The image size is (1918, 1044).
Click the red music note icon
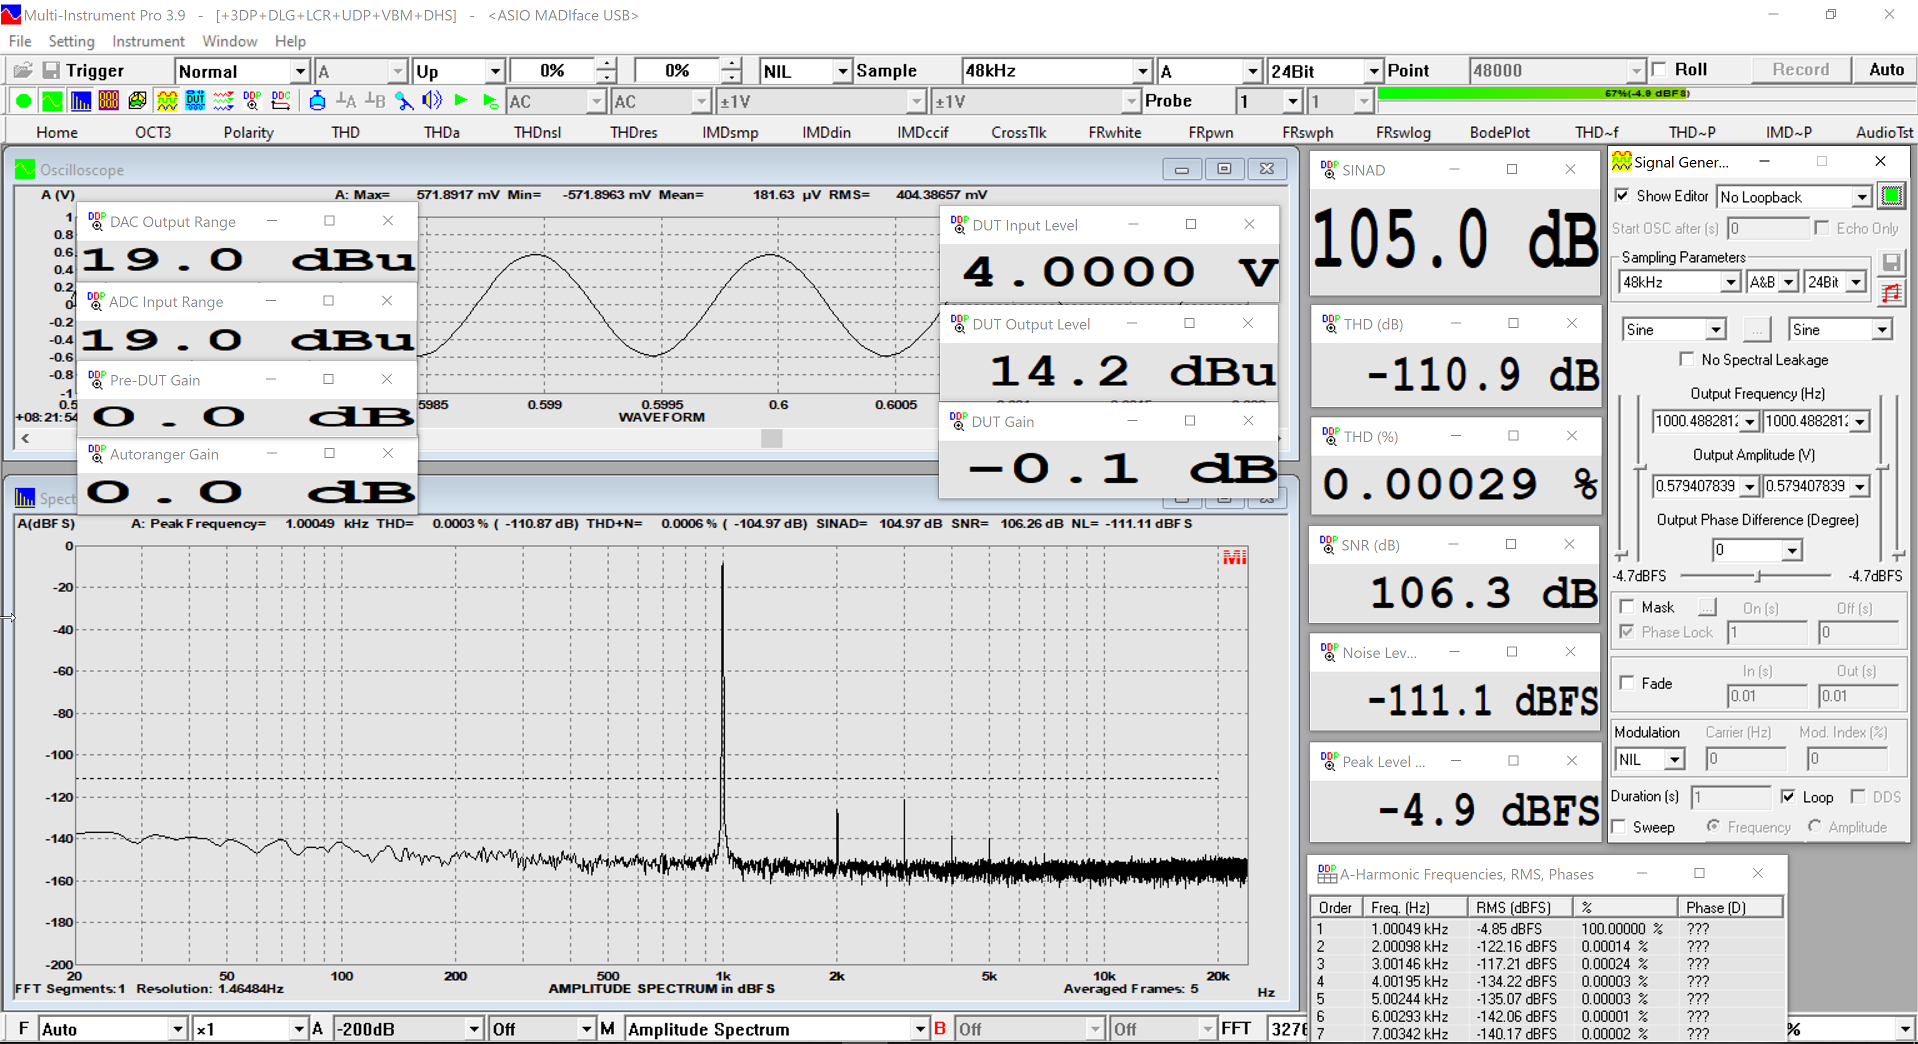1891,294
